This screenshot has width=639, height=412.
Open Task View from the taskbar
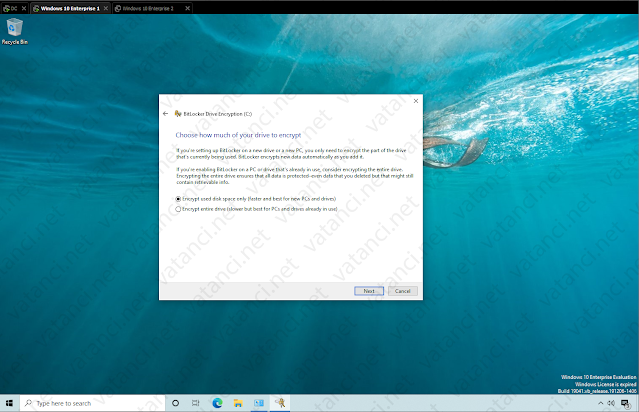(x=196, y=403)
